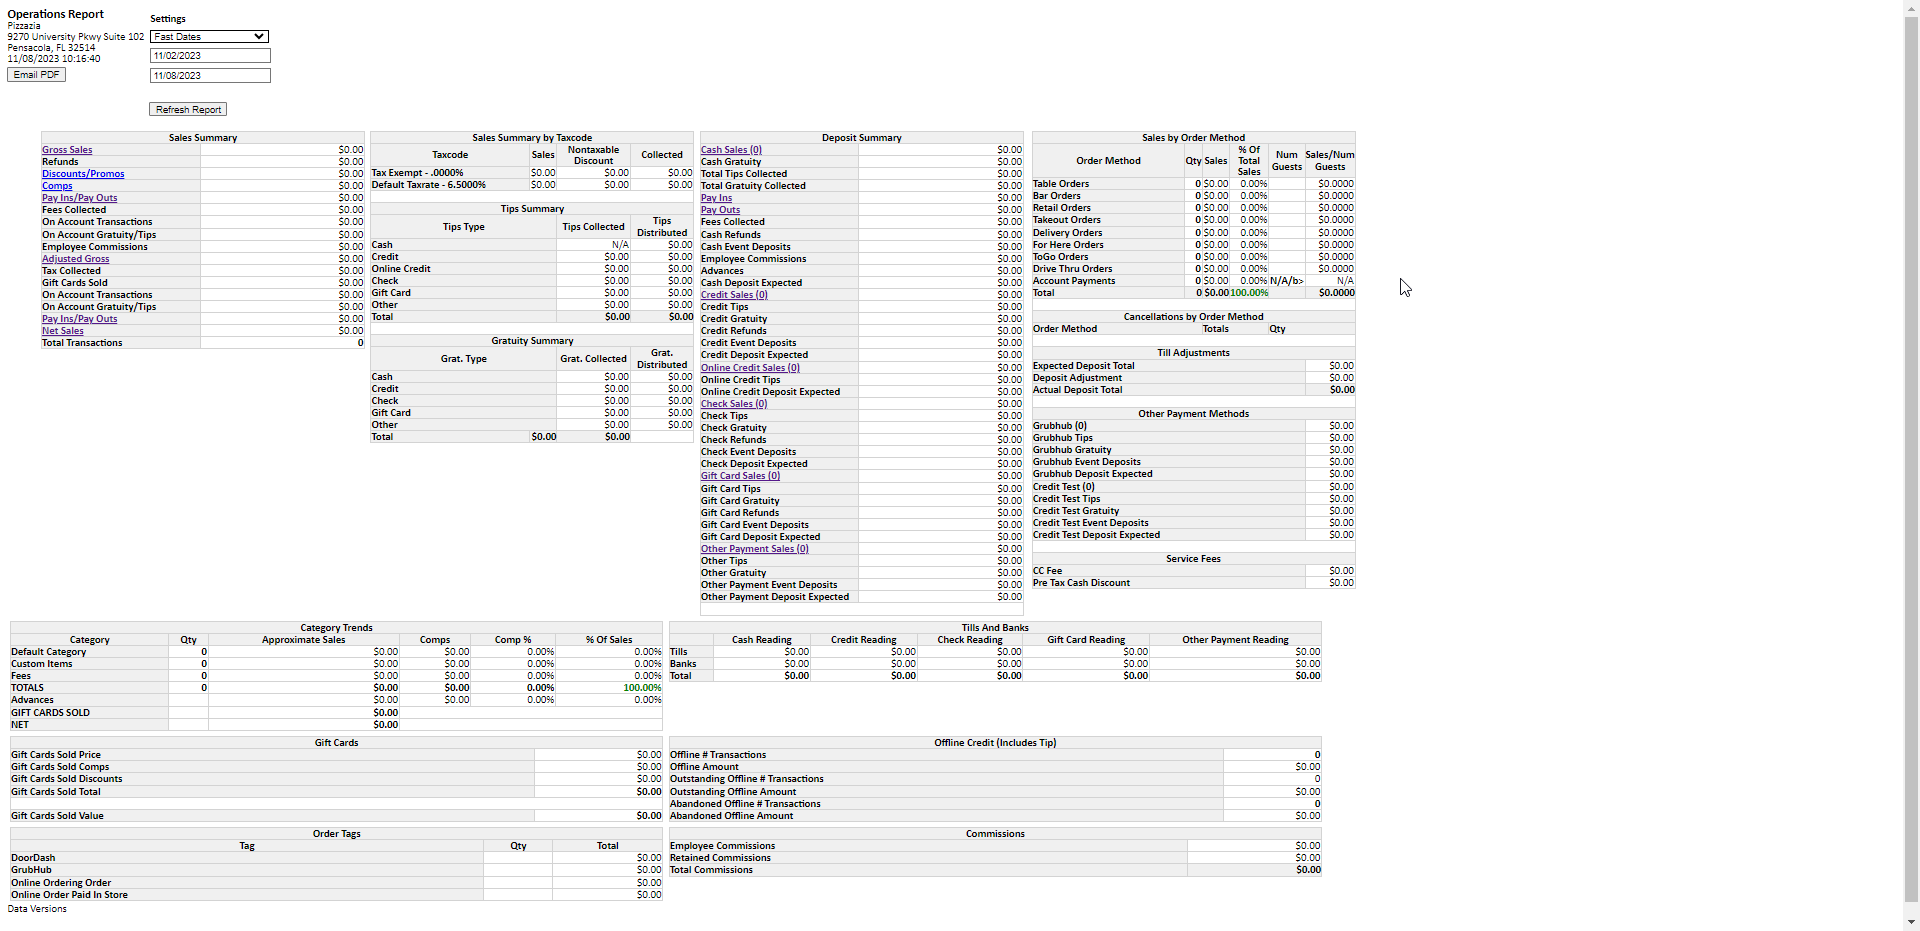Click the Total Transactions row label
The image size is (1920, 931).
82,343
